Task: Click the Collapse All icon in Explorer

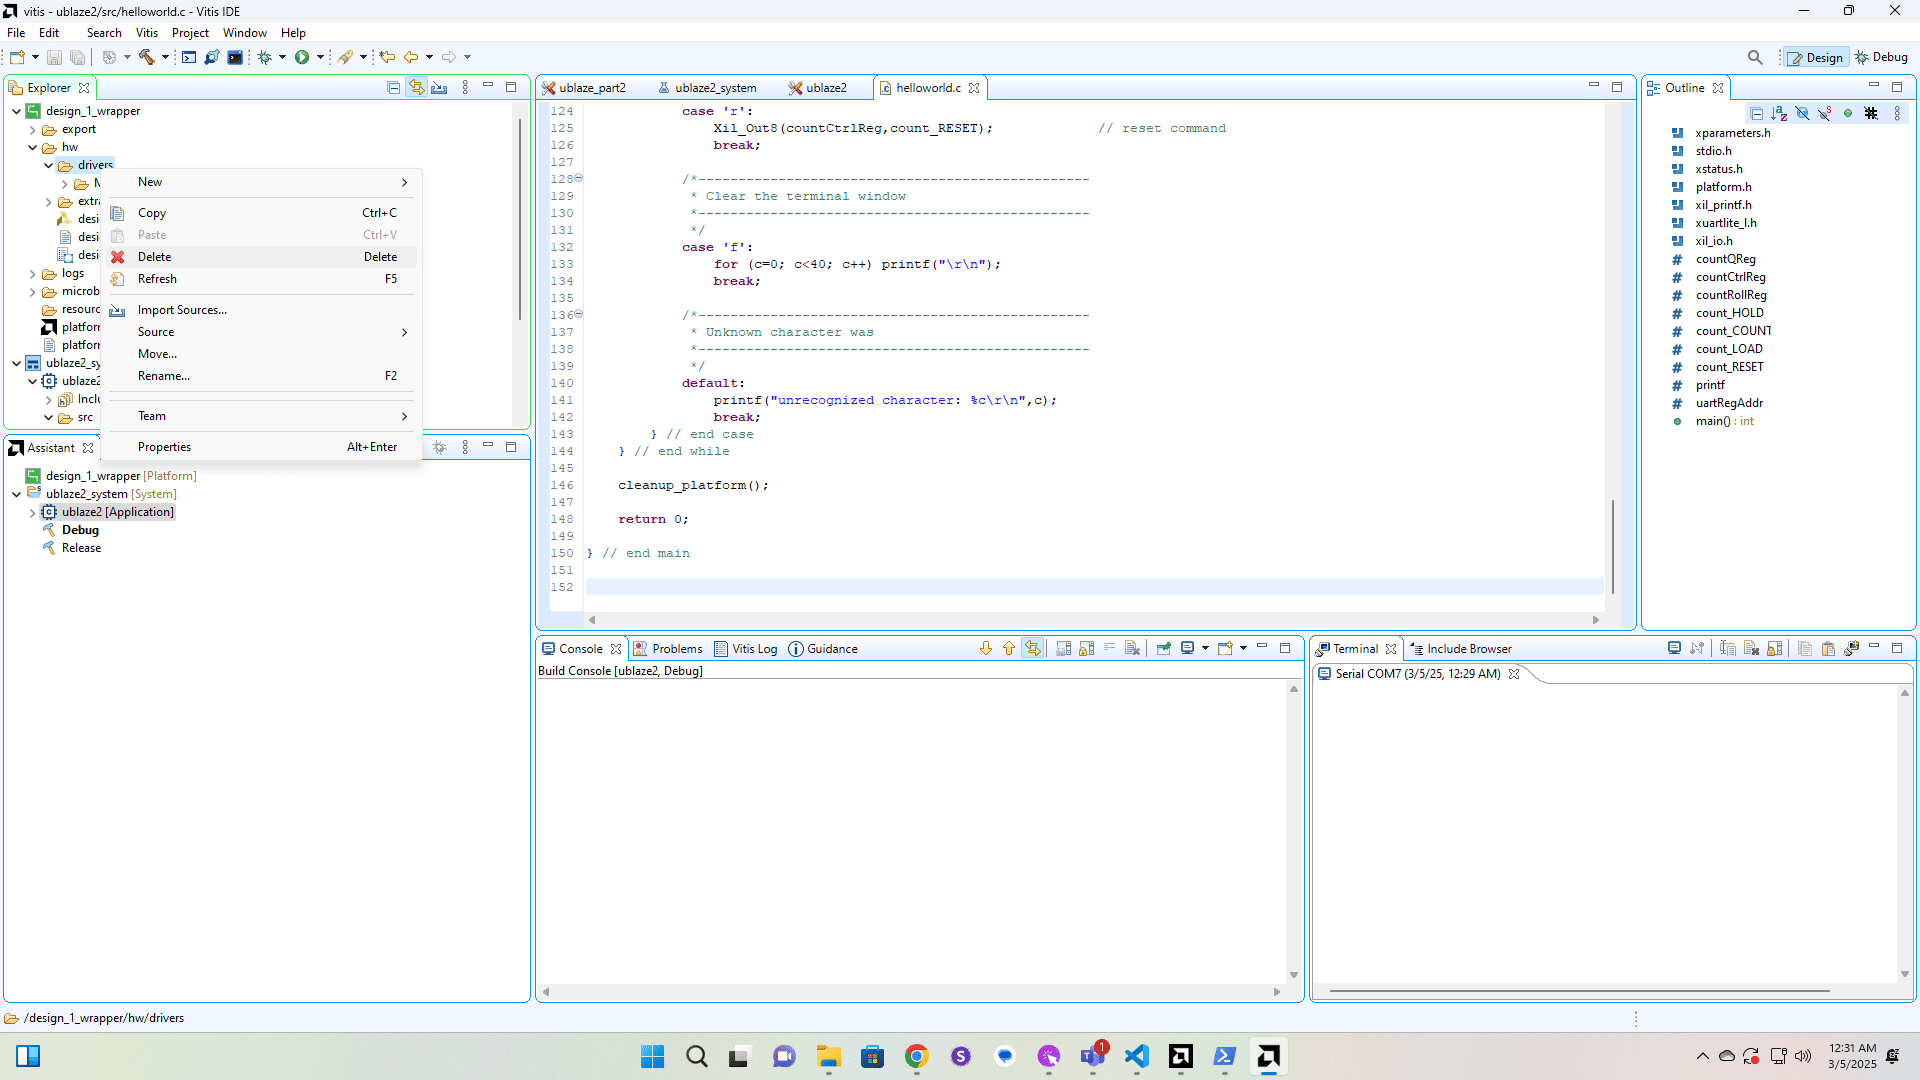Action: tap(393, 88)
